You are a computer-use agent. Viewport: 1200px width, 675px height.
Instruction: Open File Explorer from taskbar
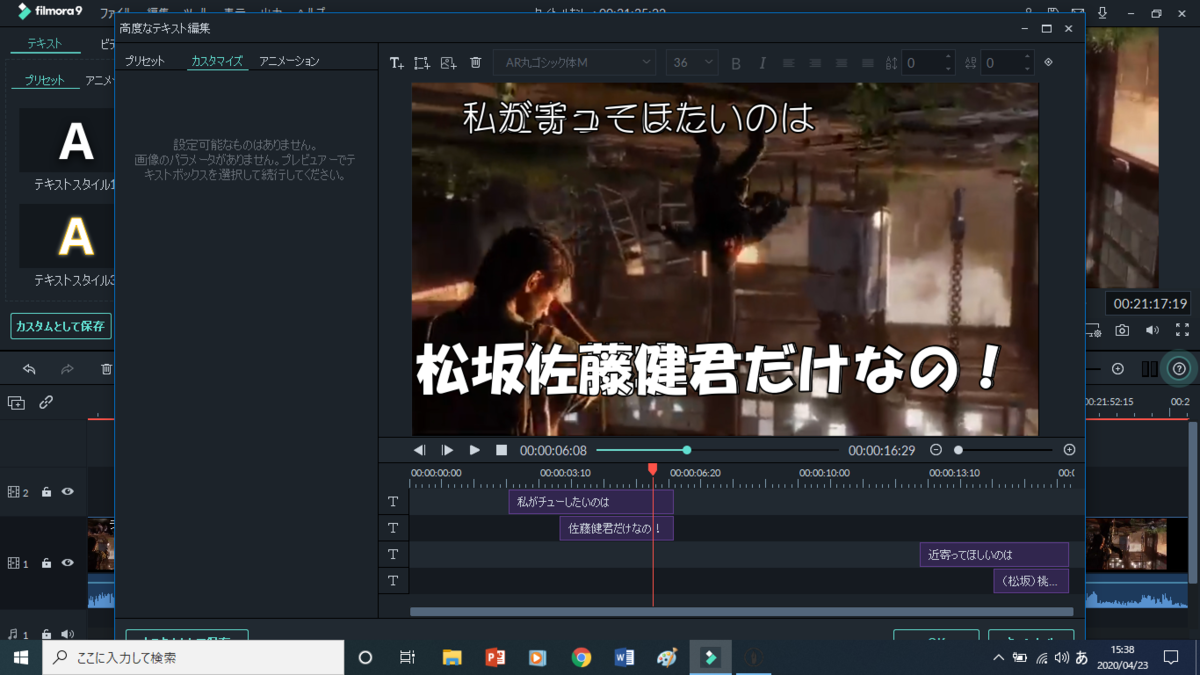click(x=452, y=657)
